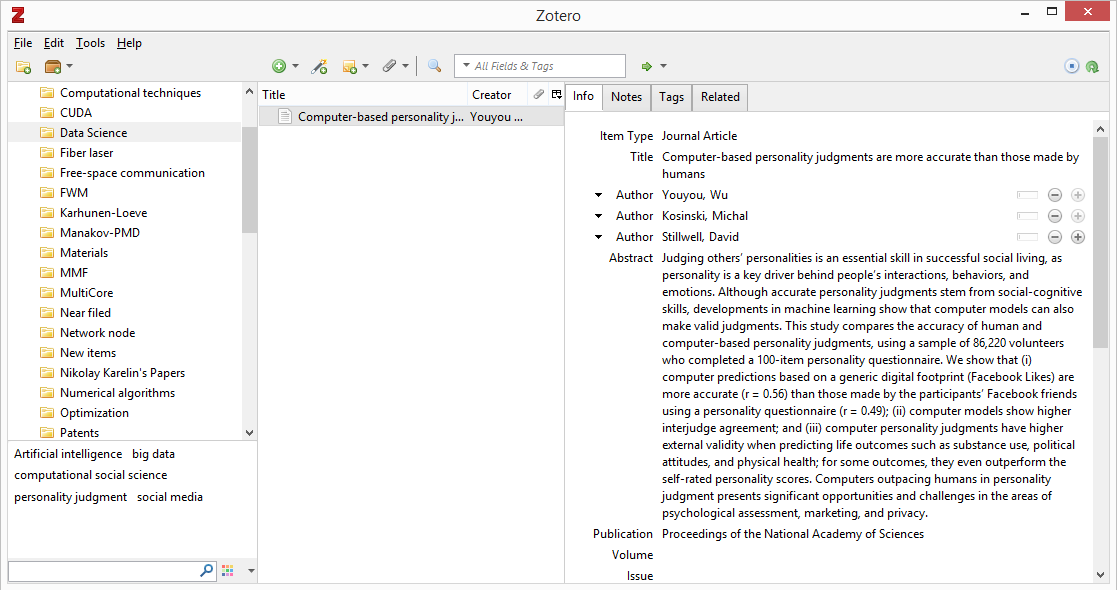The height and width of the screenshot is (590, 1117).
Task: Filter by computational social science tag
Action: click(x=90, y=475)
